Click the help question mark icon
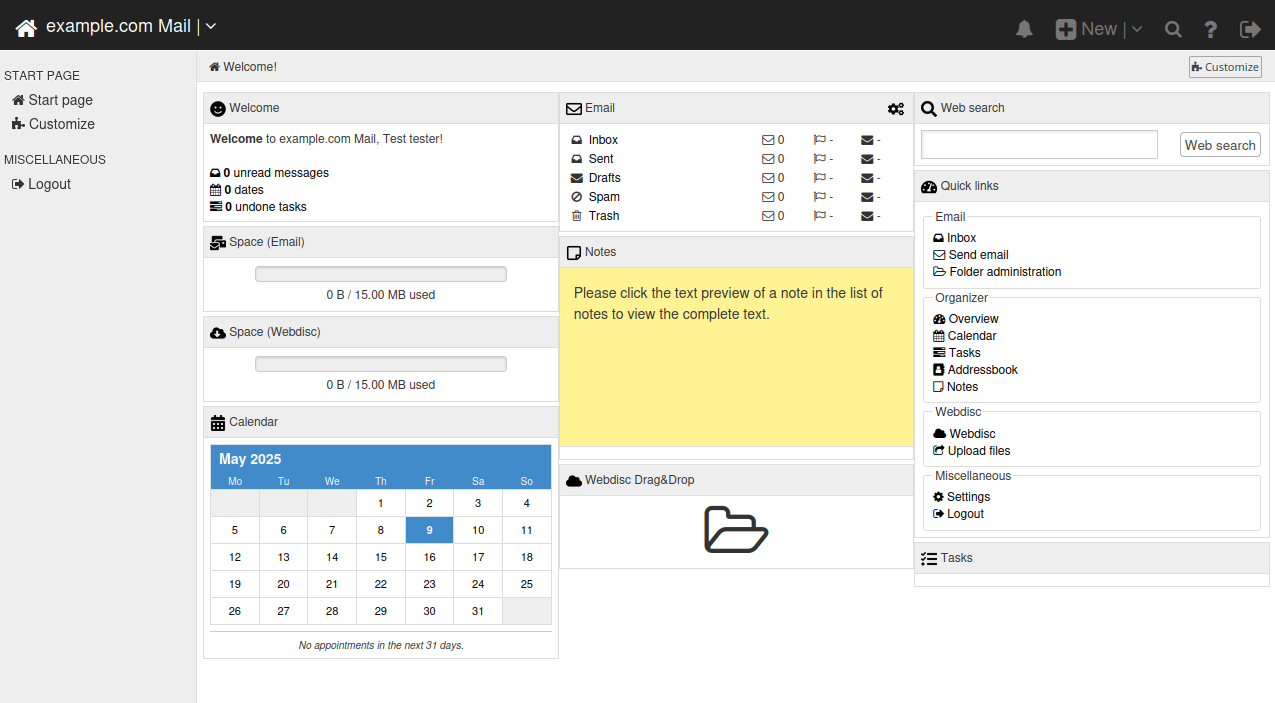This screenshot has height=703, width=1275. click(1210, 29)
